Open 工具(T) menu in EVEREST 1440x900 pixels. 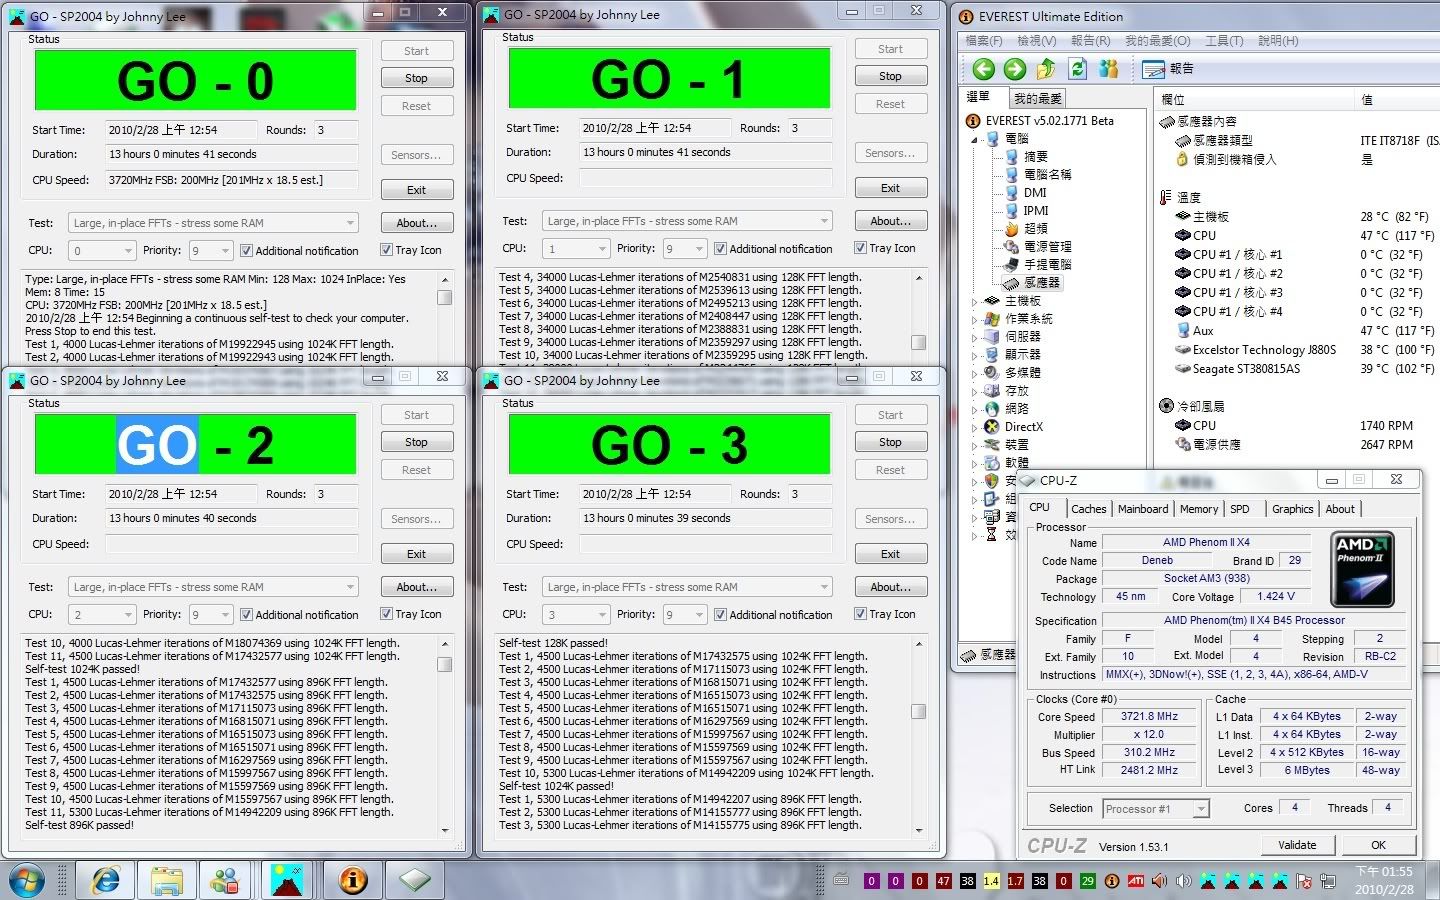[x=1224, y=41]
